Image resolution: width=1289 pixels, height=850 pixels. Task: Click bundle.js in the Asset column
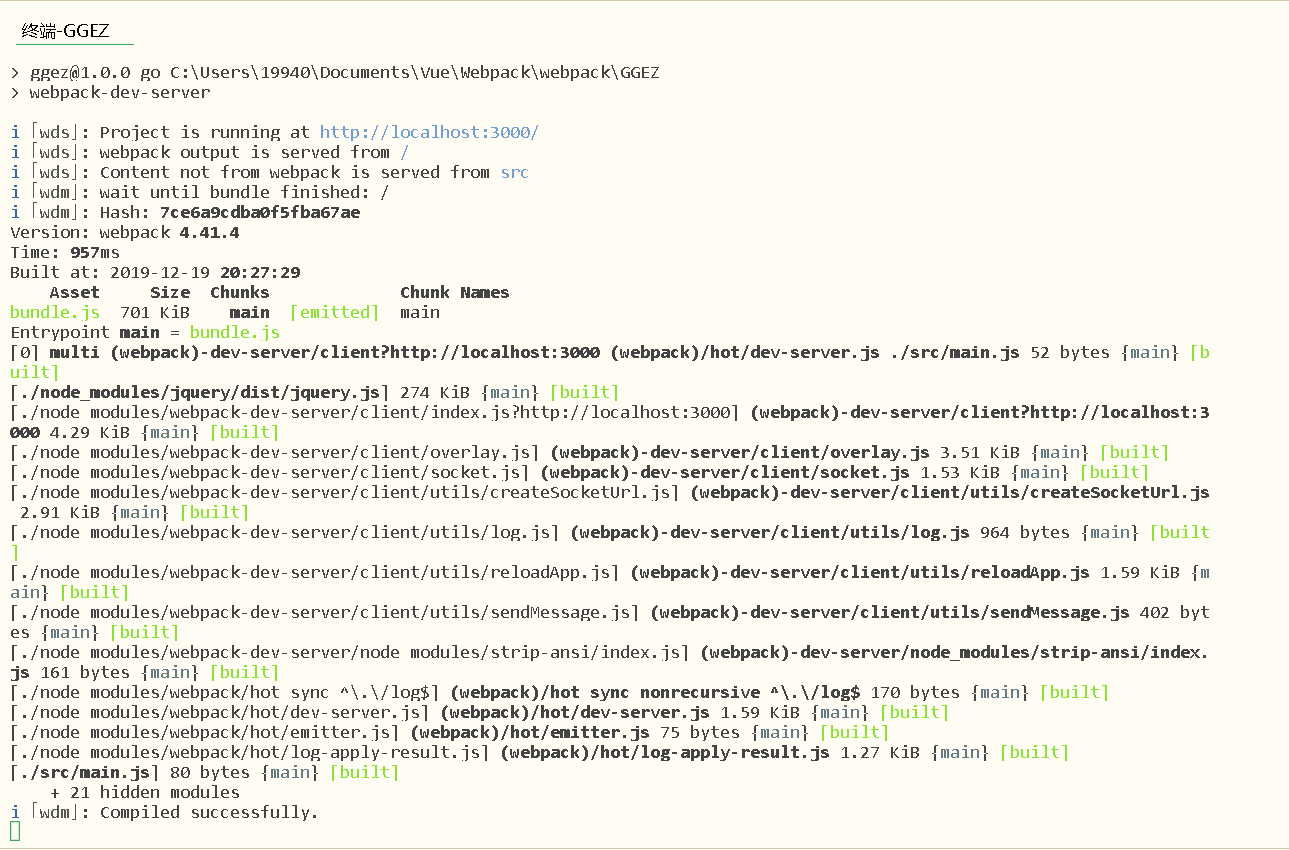[55, 312]
